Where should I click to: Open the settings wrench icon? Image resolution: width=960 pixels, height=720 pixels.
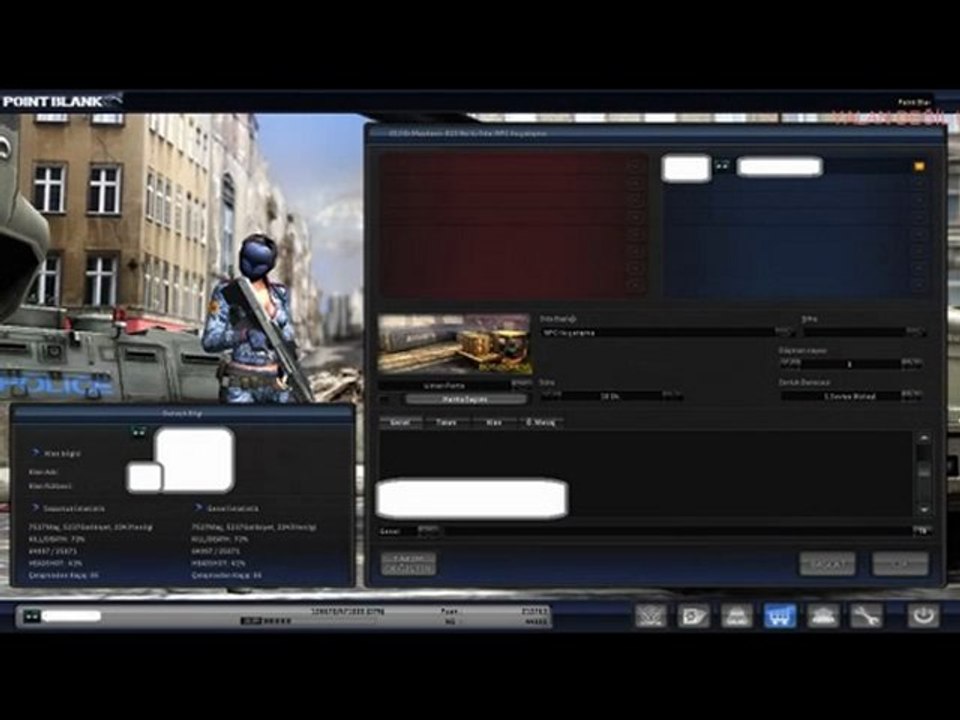(866, 616)
